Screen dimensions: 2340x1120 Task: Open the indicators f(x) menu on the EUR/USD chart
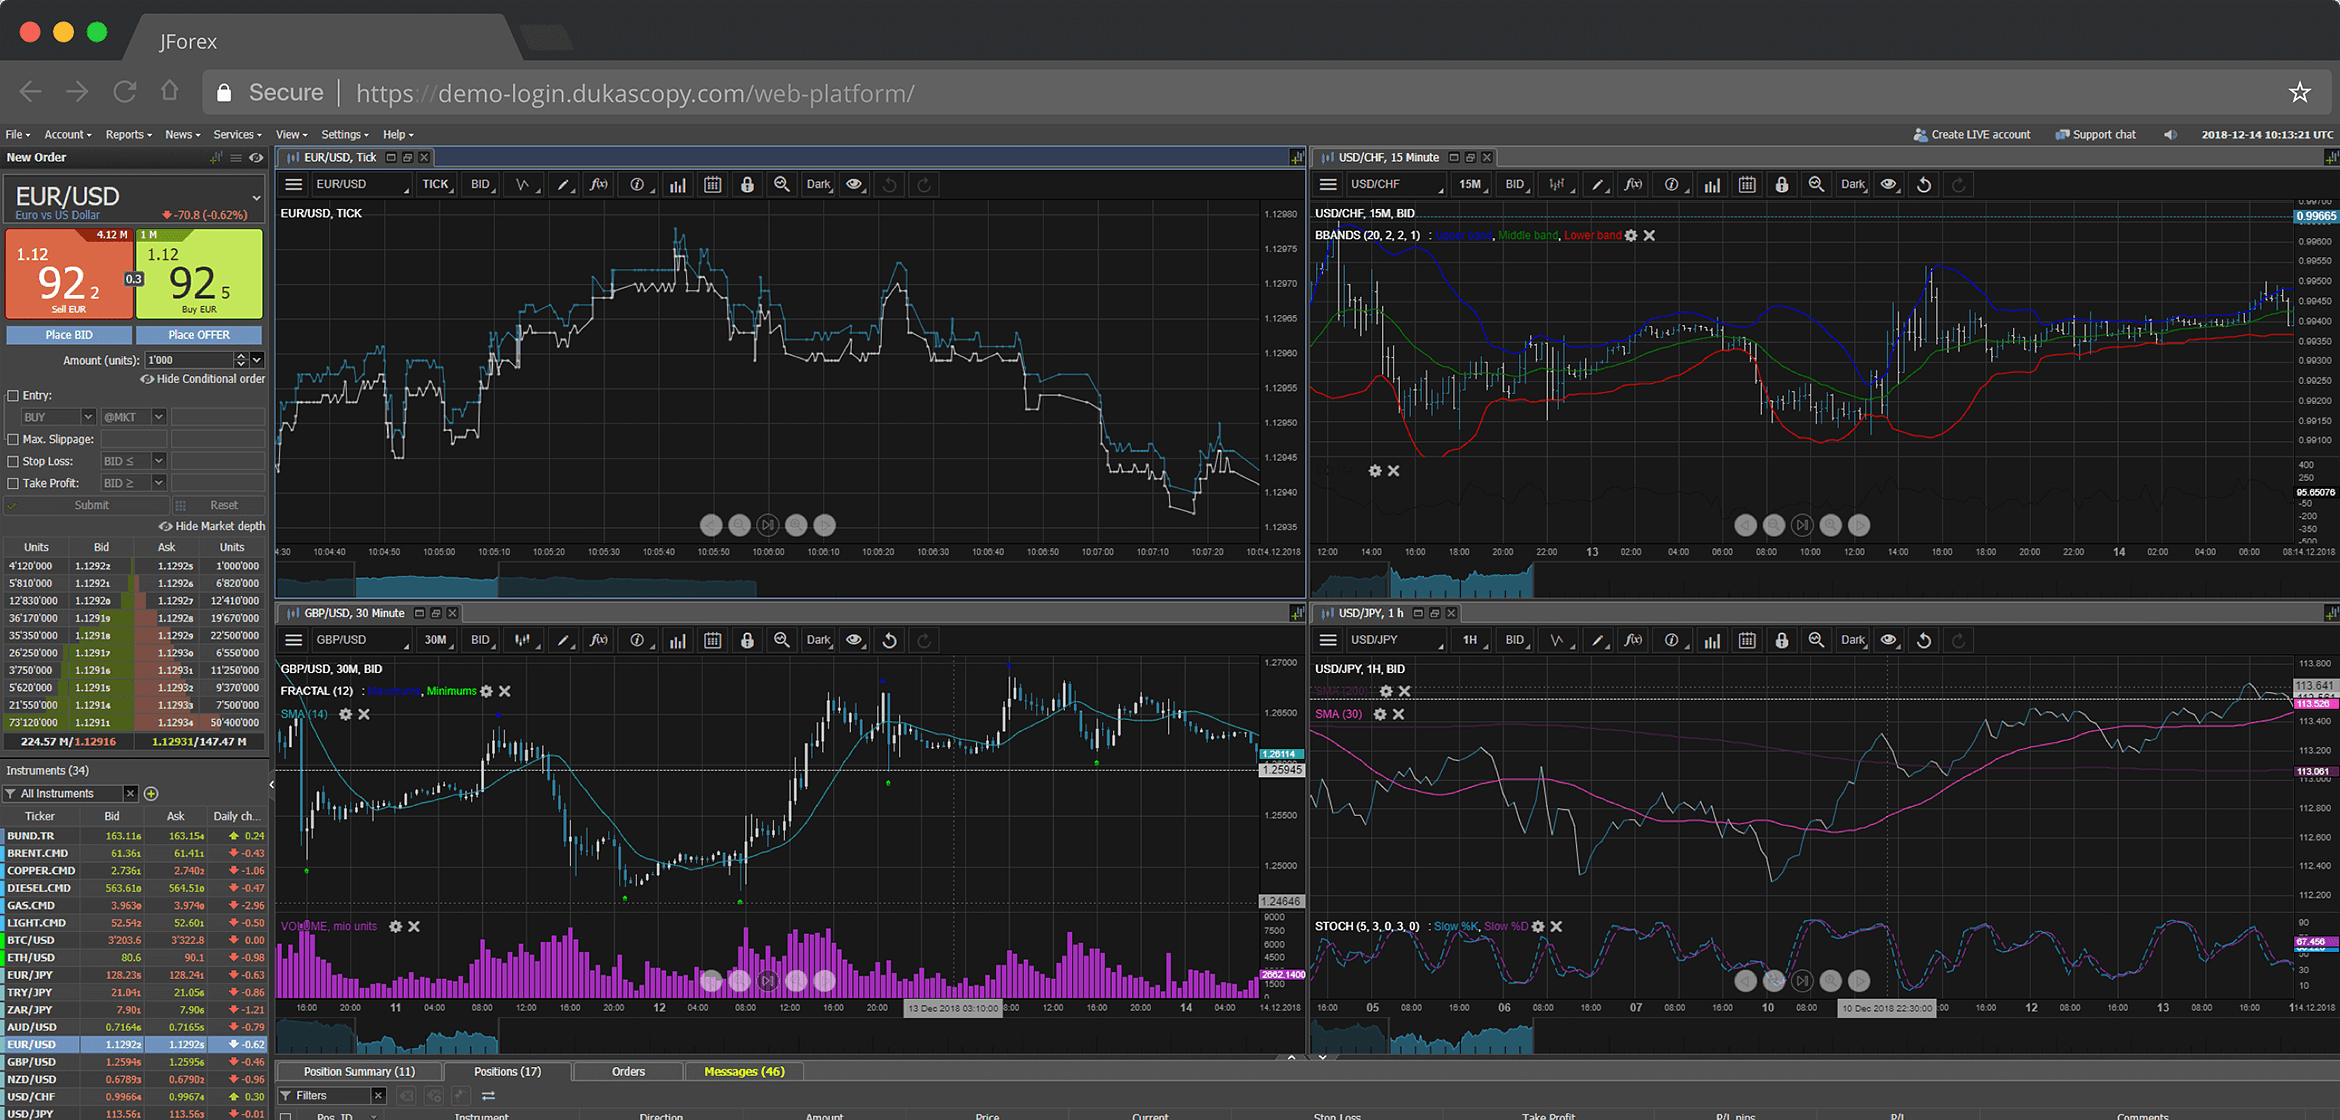tap(598, 185)
